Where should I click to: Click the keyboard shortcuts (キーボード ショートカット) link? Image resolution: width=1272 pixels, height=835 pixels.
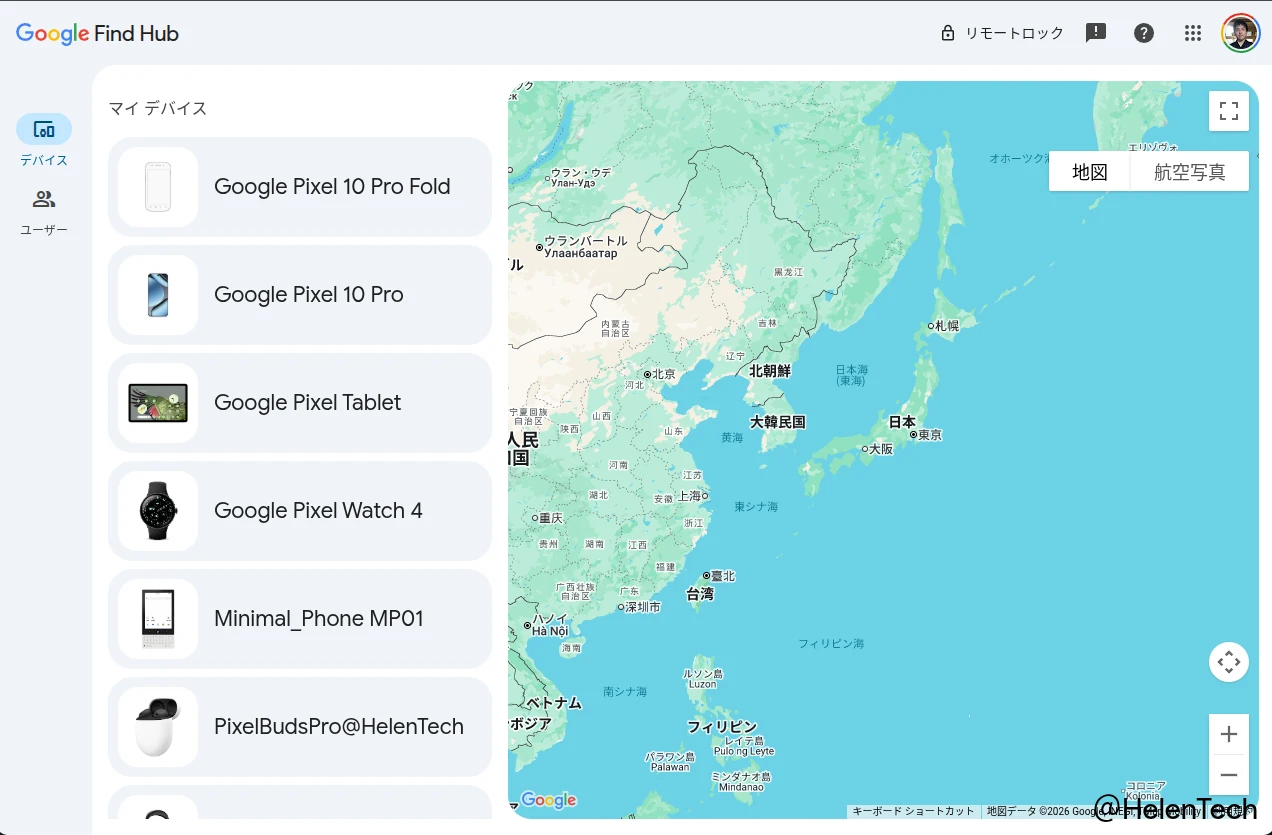(913, 811)
